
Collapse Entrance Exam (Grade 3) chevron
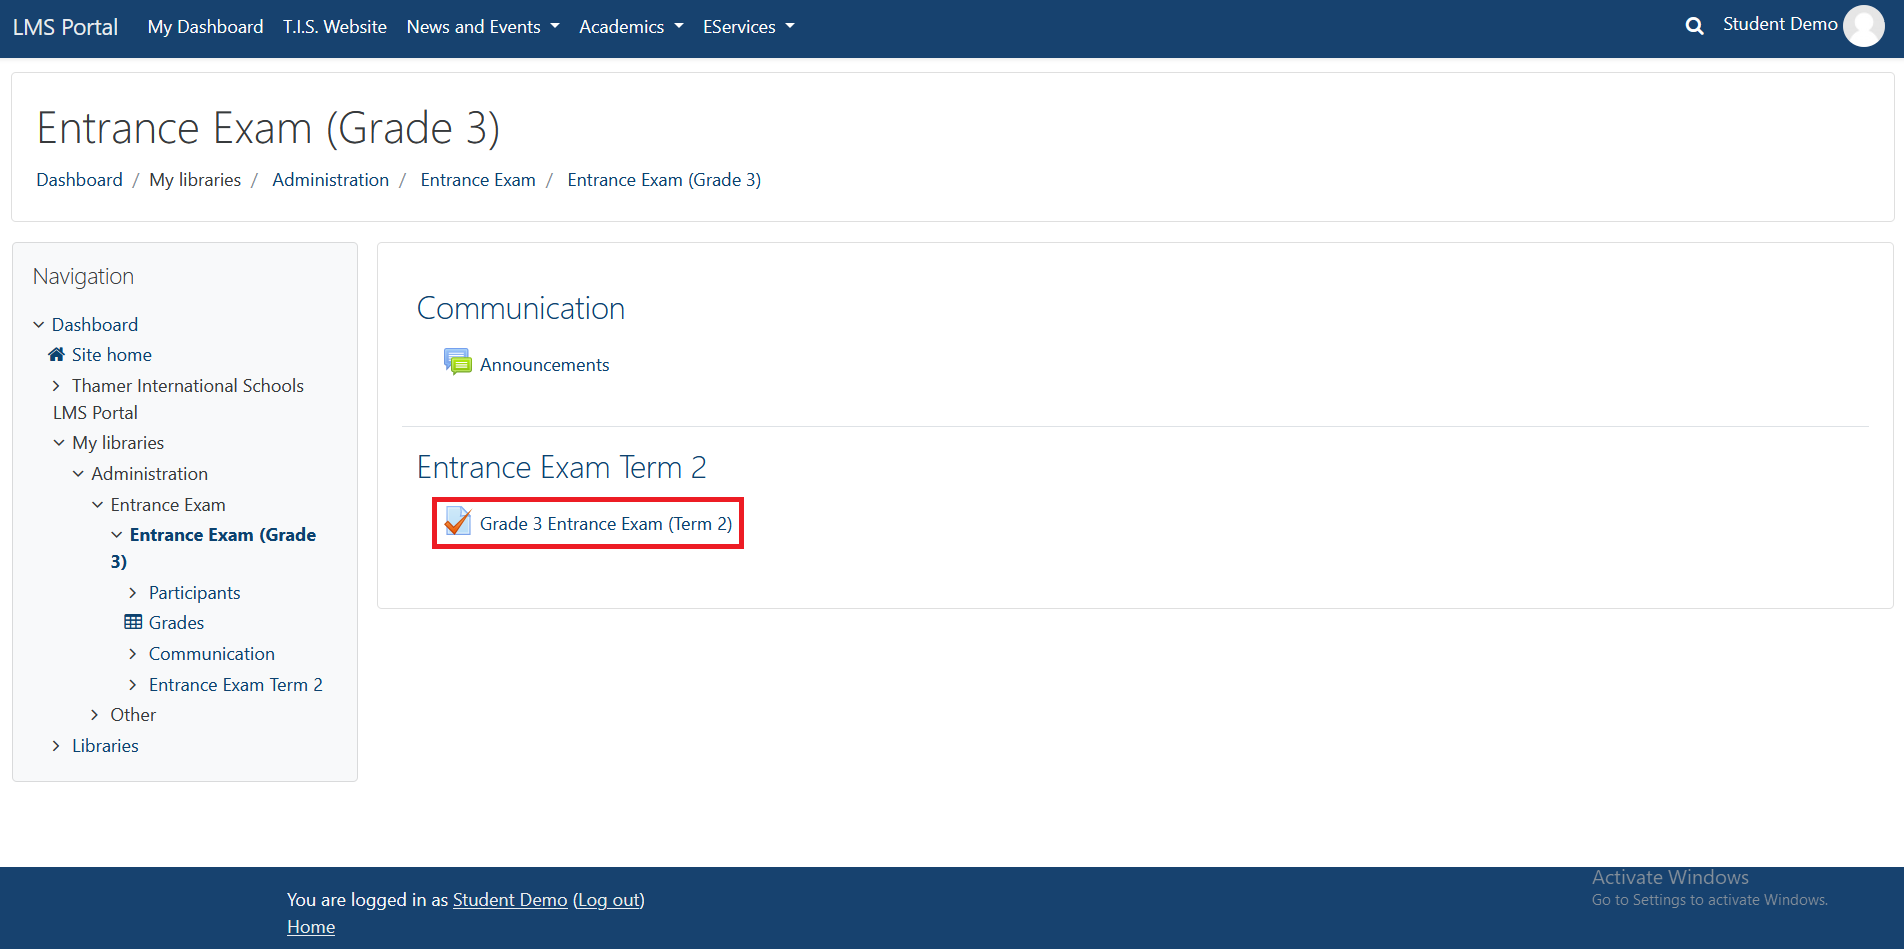pos(117,535)
